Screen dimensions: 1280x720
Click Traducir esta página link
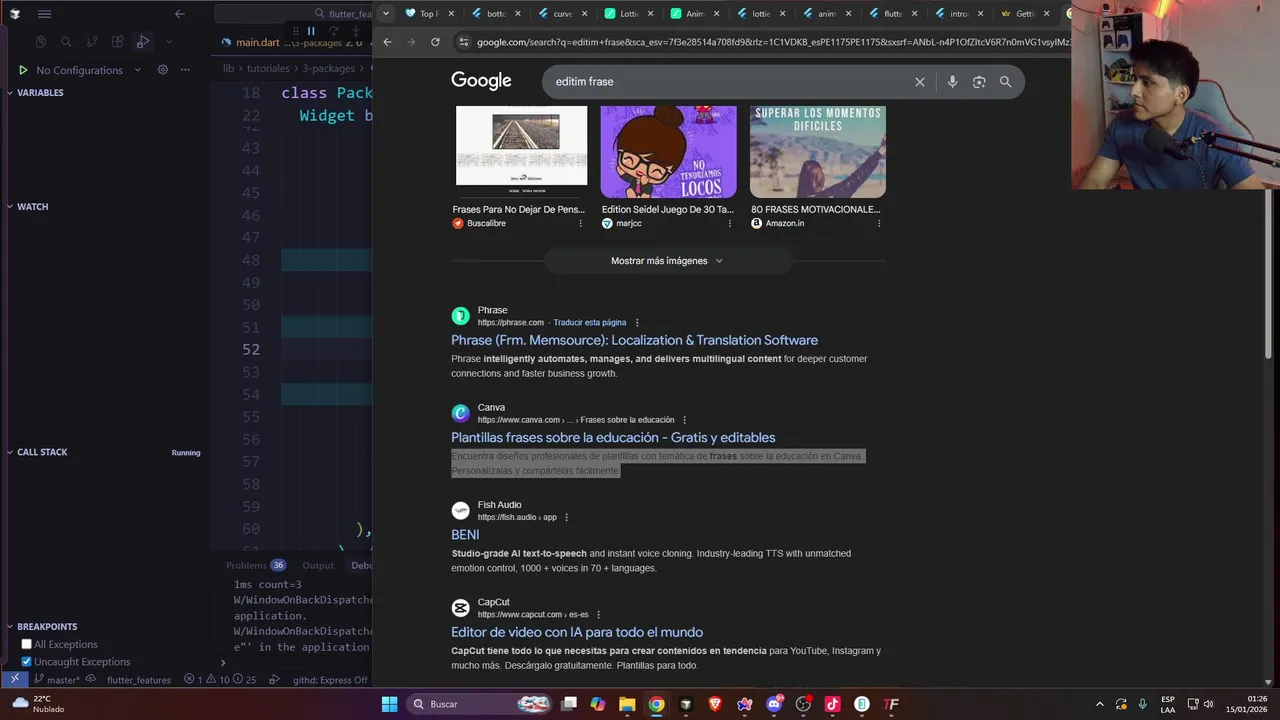(590, 323)
